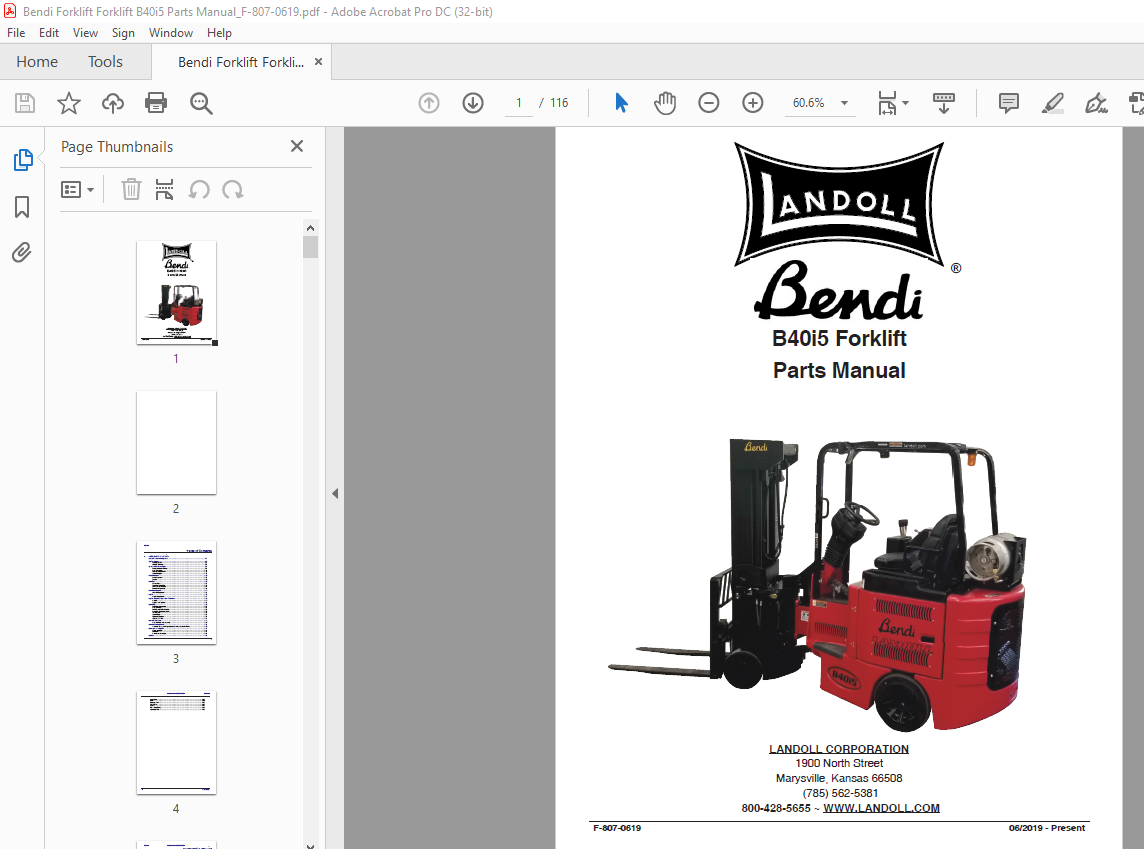Image resolution: width=1144 pixels, height=849 pixels.
Task: Open the Sign document pen icon
Action: [x=1096, y=103]
